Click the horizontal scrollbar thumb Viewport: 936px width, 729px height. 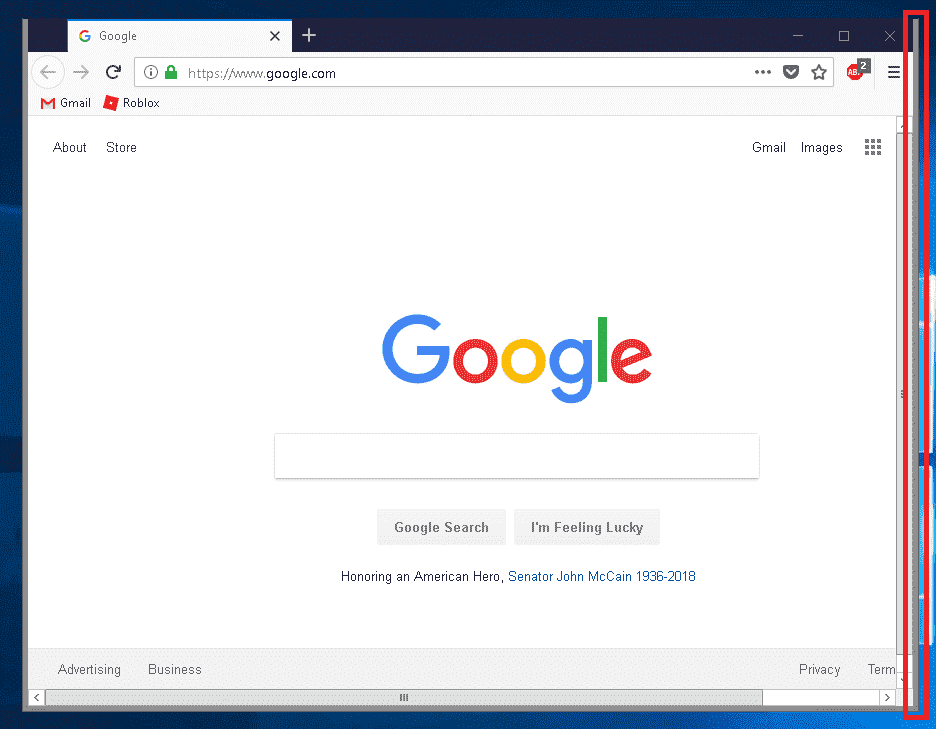[404, 697]
